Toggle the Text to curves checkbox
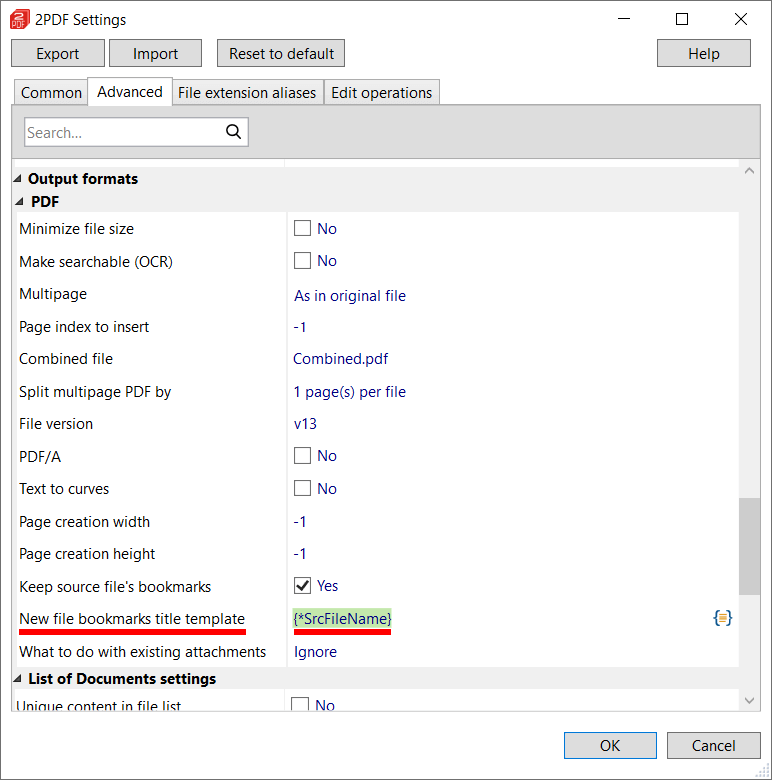The image size is (772, 780). coord(302,489)
